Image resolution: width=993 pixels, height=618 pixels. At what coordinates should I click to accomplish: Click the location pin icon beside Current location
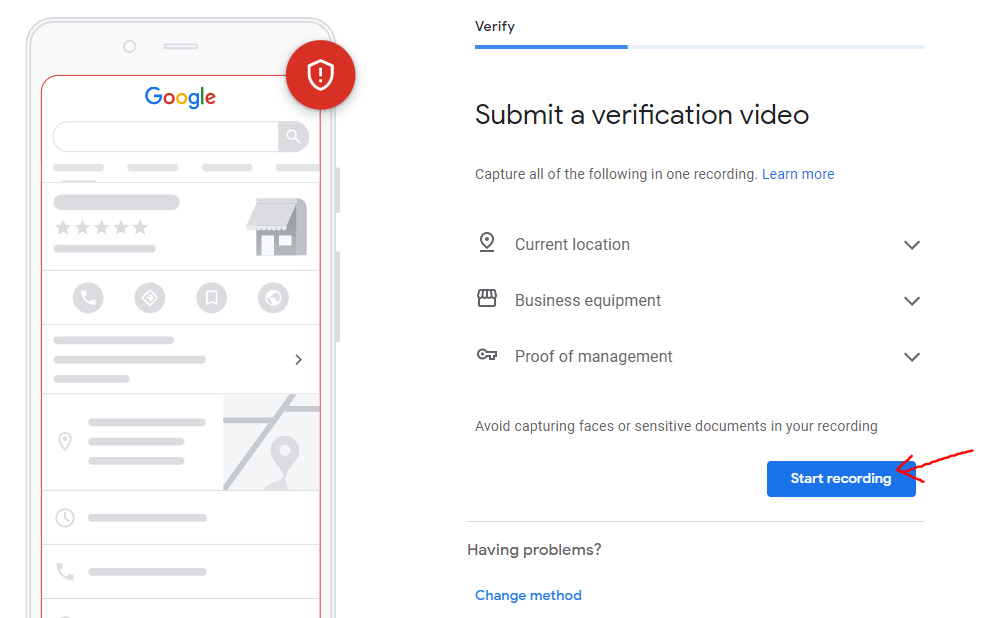click(487, 243)
